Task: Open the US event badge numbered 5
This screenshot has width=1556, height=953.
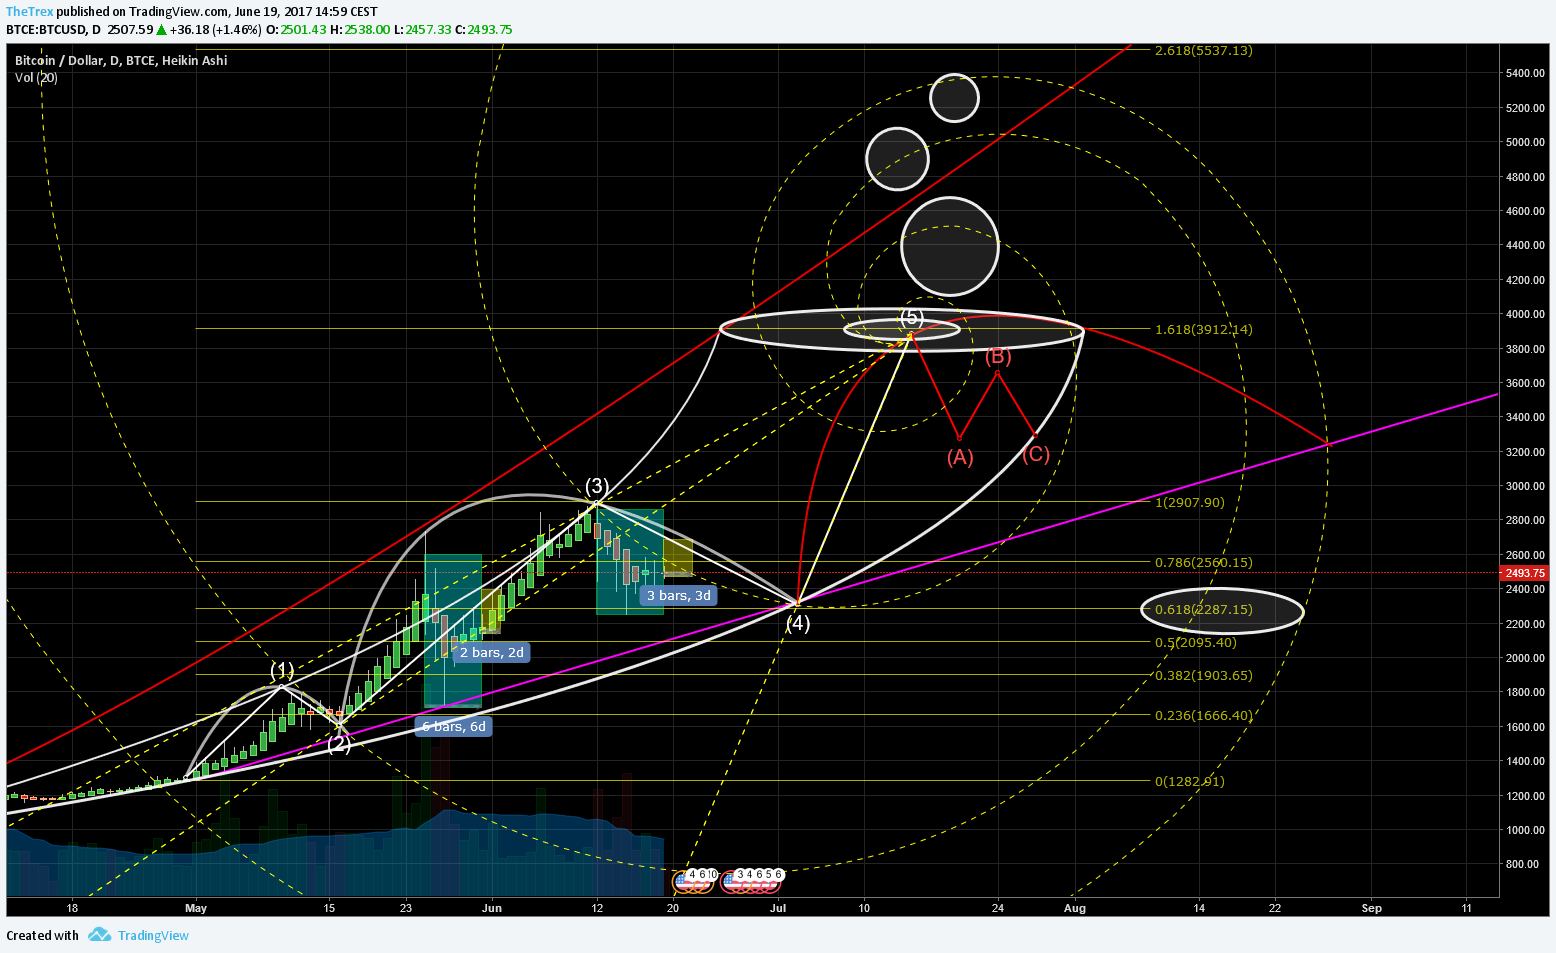Action: [x=768, y=874]
